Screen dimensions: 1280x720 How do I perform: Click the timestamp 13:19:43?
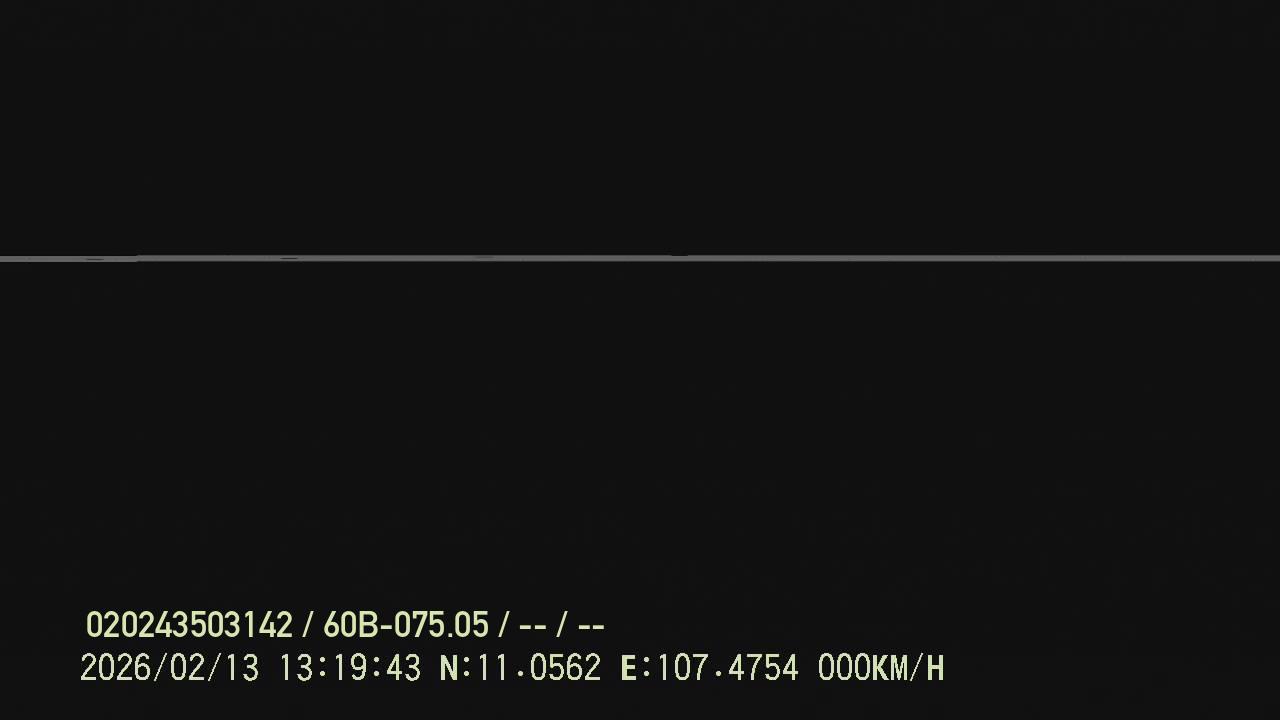coord(349,668)
